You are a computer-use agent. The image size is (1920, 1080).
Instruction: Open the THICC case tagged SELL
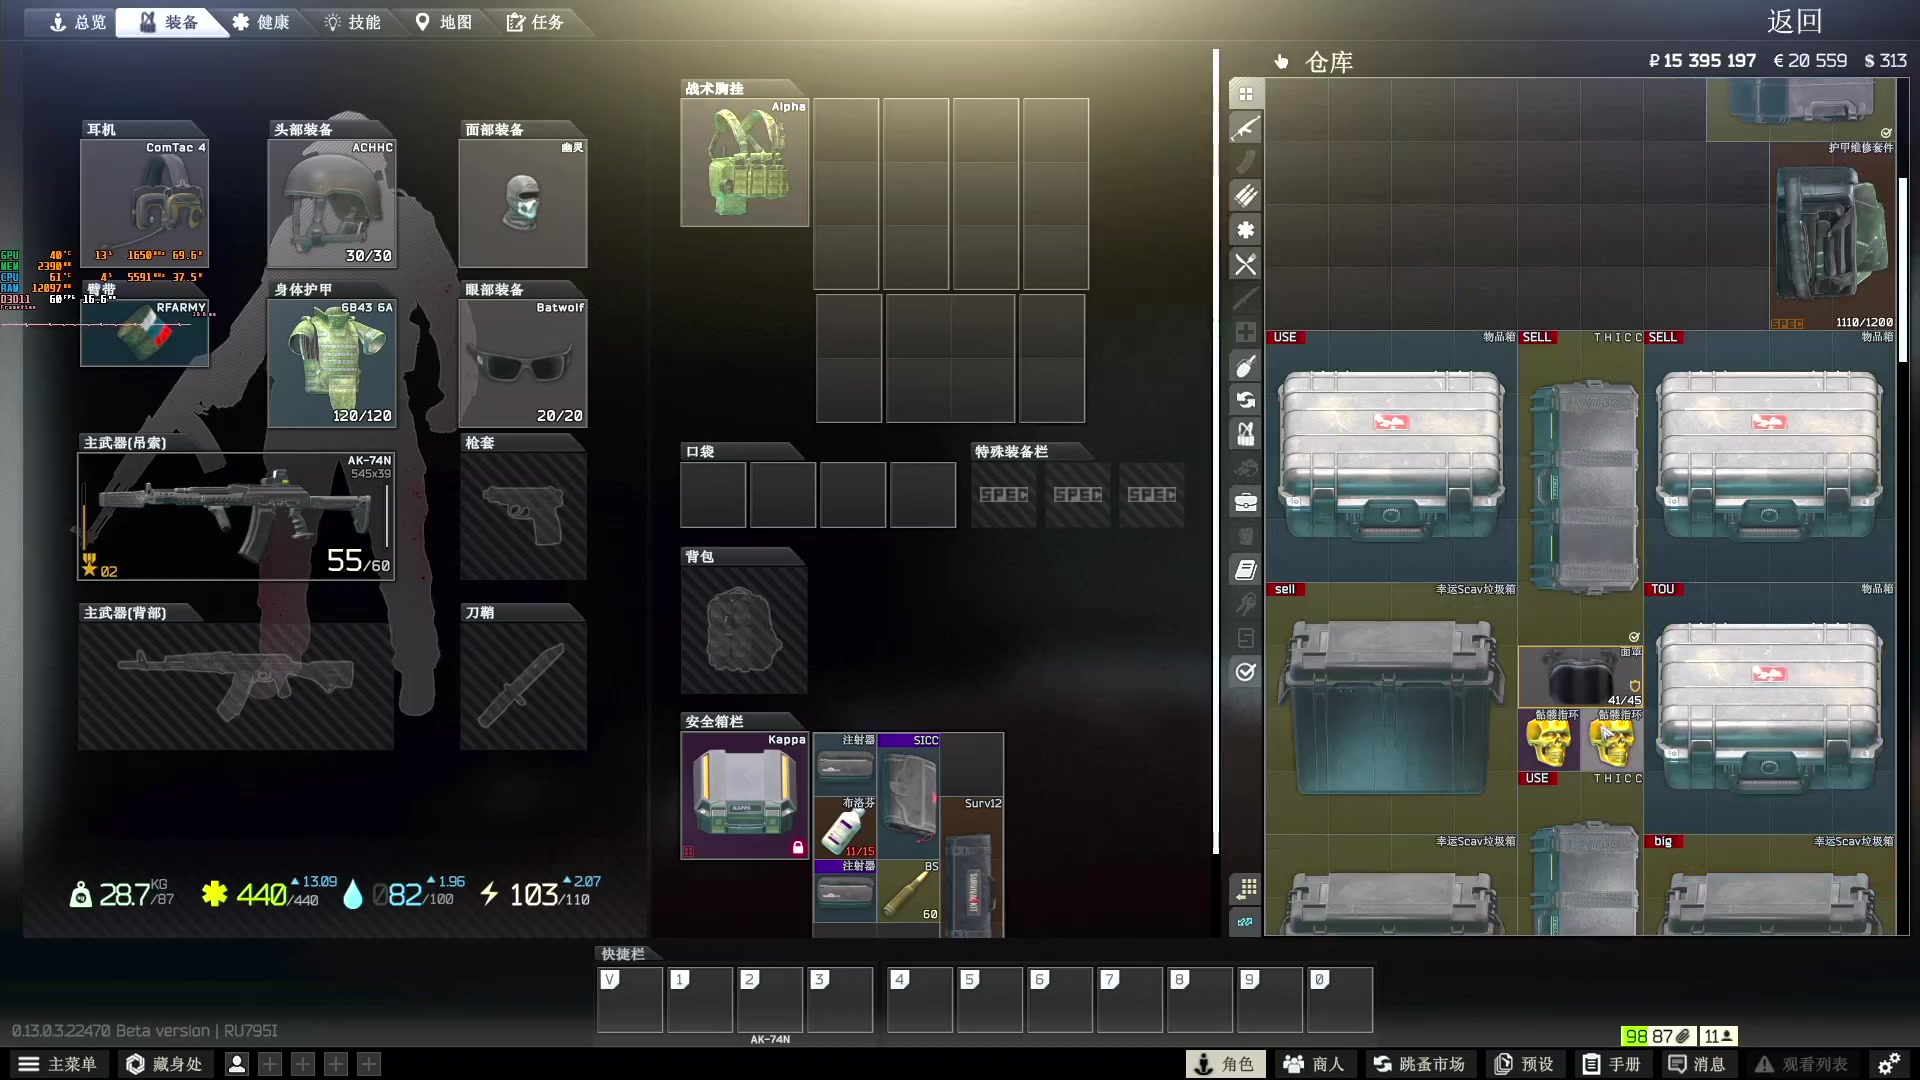[x=1581, y=488]
